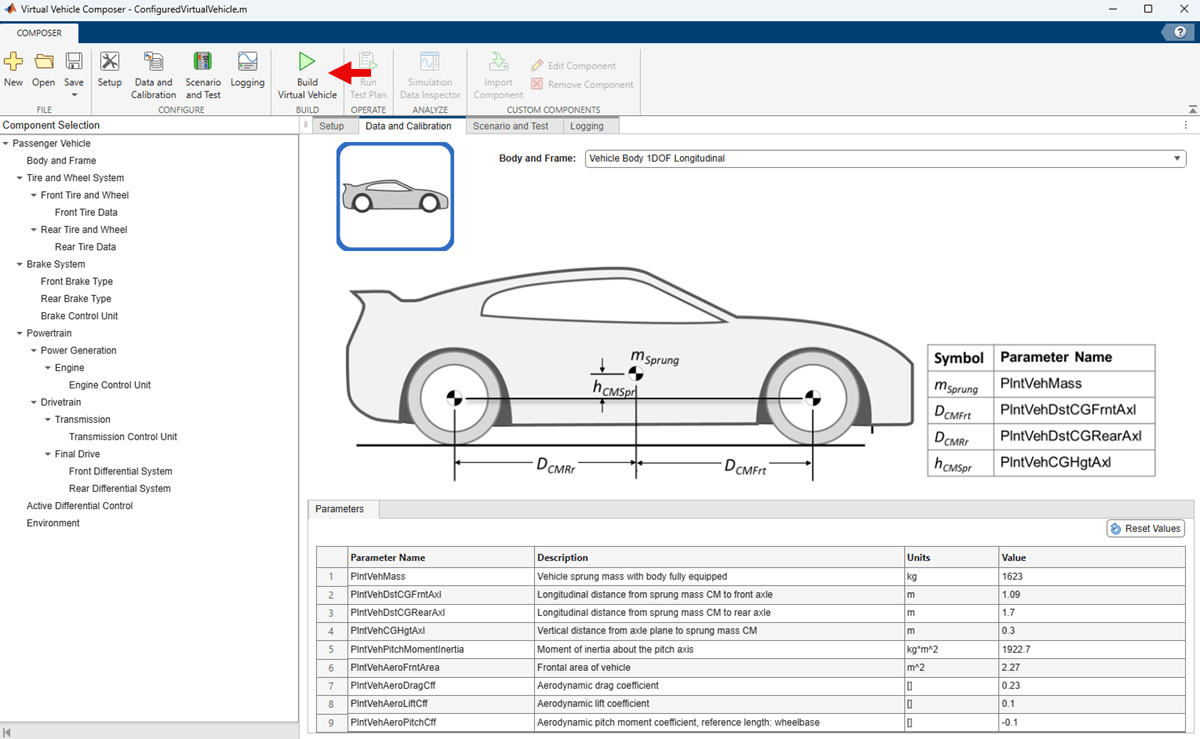Click Reset Values button
The width and height of the screenshot is (1200, 739).
point(1146,528)
